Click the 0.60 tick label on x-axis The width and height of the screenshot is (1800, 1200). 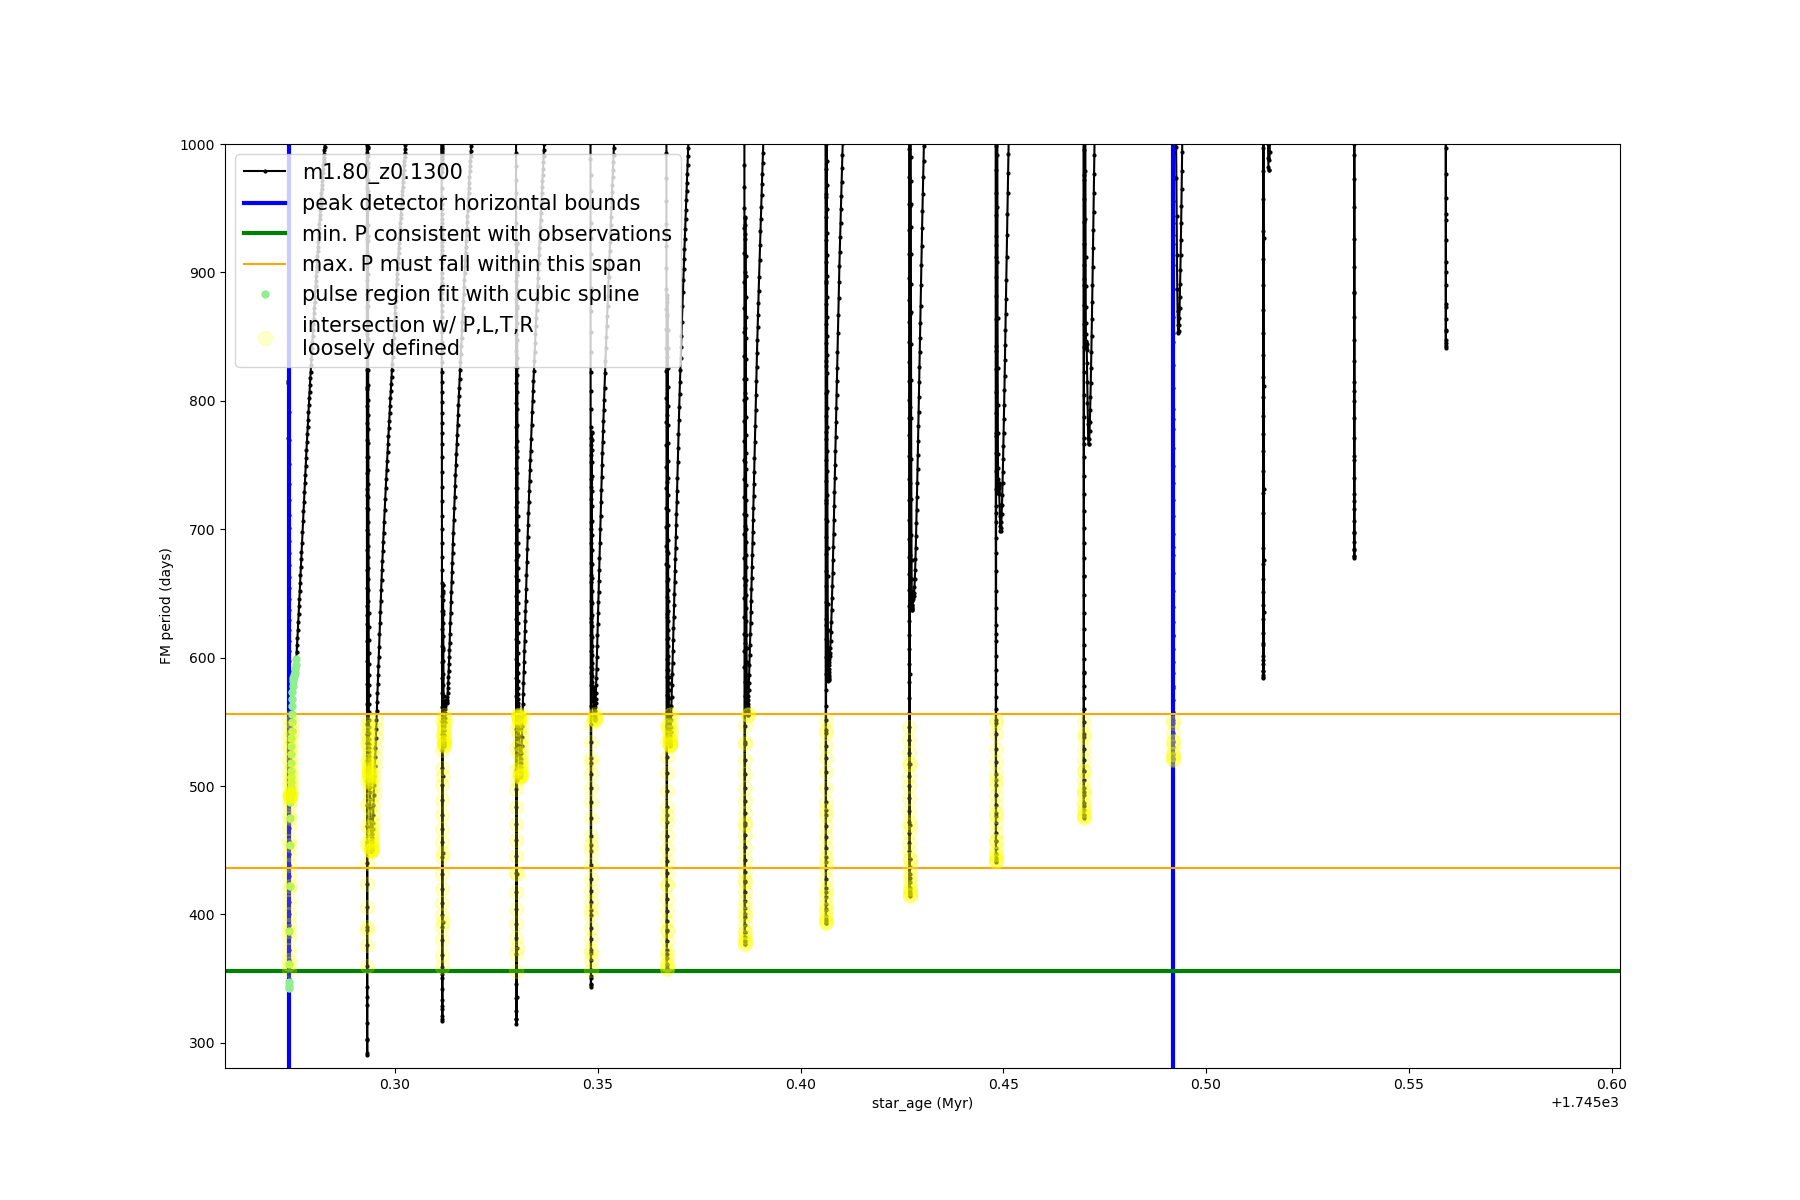pos(1611,1084)
